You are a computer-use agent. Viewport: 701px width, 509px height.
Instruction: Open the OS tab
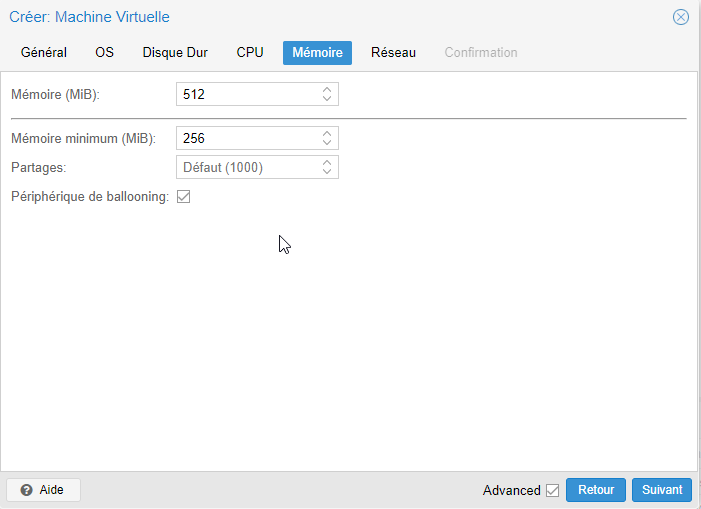pos(105,53)
